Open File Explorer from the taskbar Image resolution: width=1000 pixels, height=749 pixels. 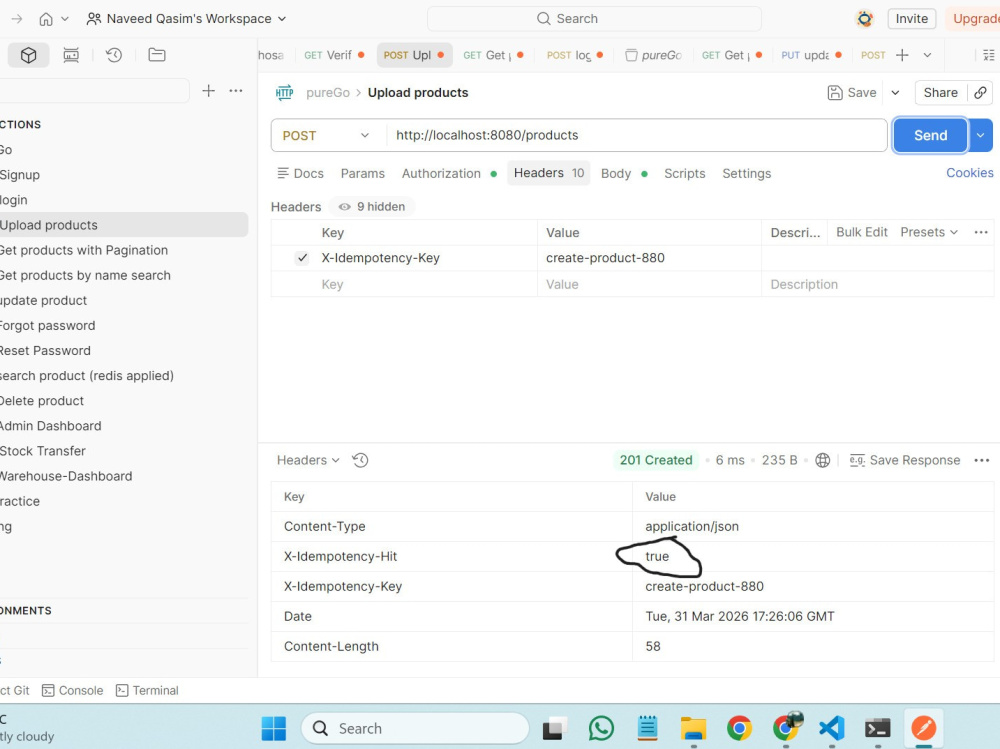pos(693,728)
